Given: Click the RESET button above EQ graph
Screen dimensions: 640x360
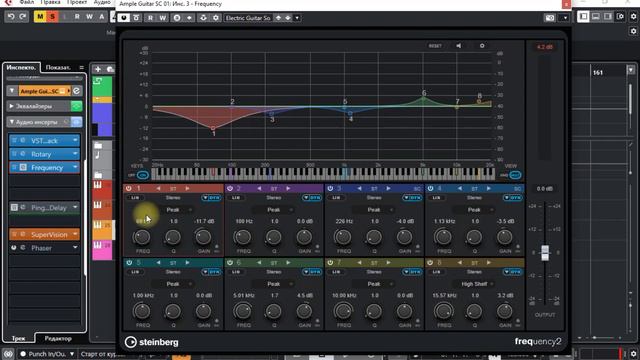Looking at the screenshot, I should [435, 46].
